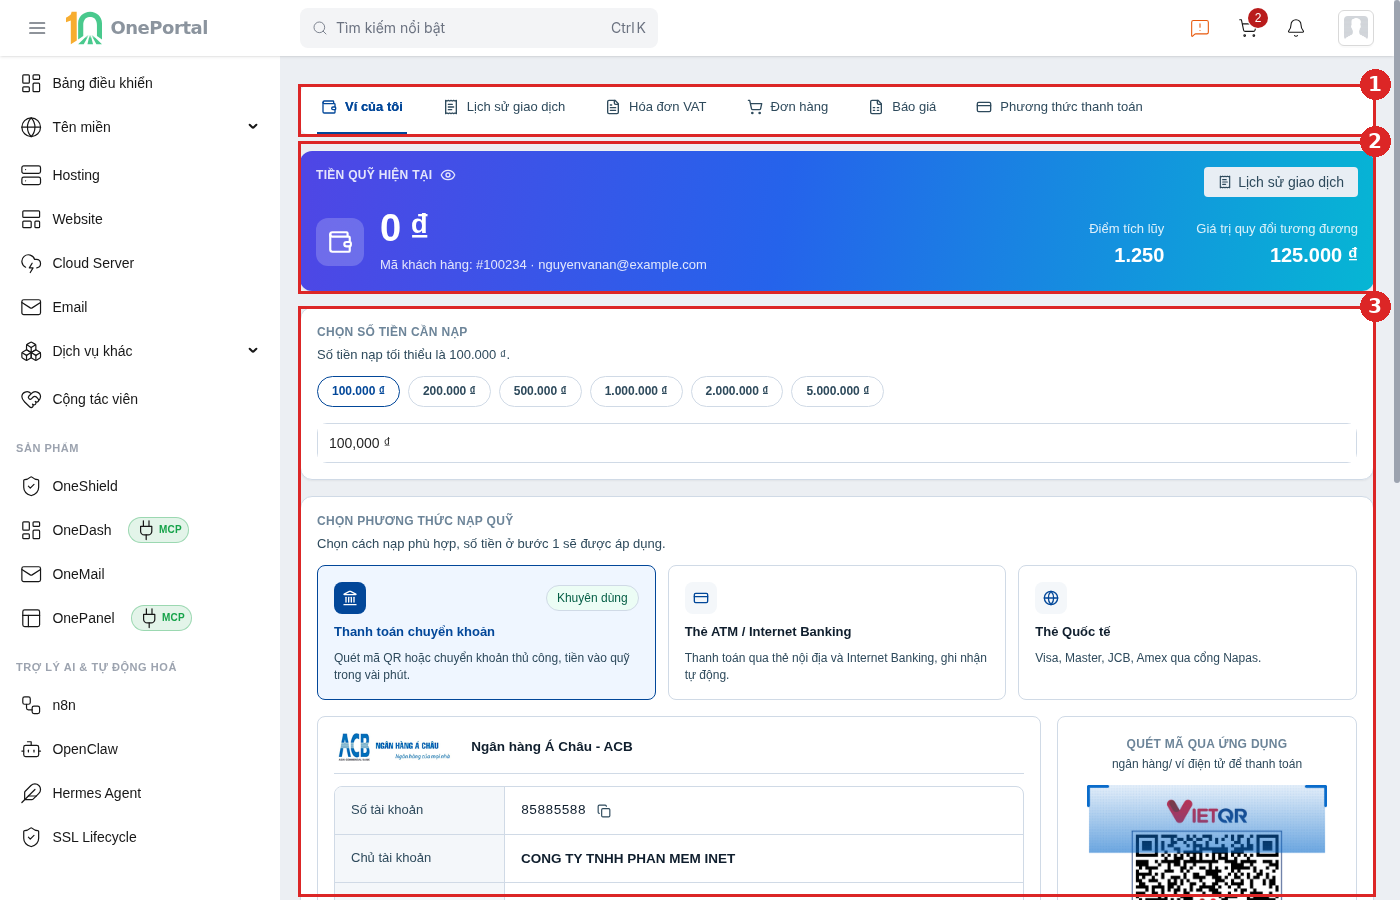The image size is (1400, 900).
Task: Open the user avatar menu
Action: [x=1356, y=28]
